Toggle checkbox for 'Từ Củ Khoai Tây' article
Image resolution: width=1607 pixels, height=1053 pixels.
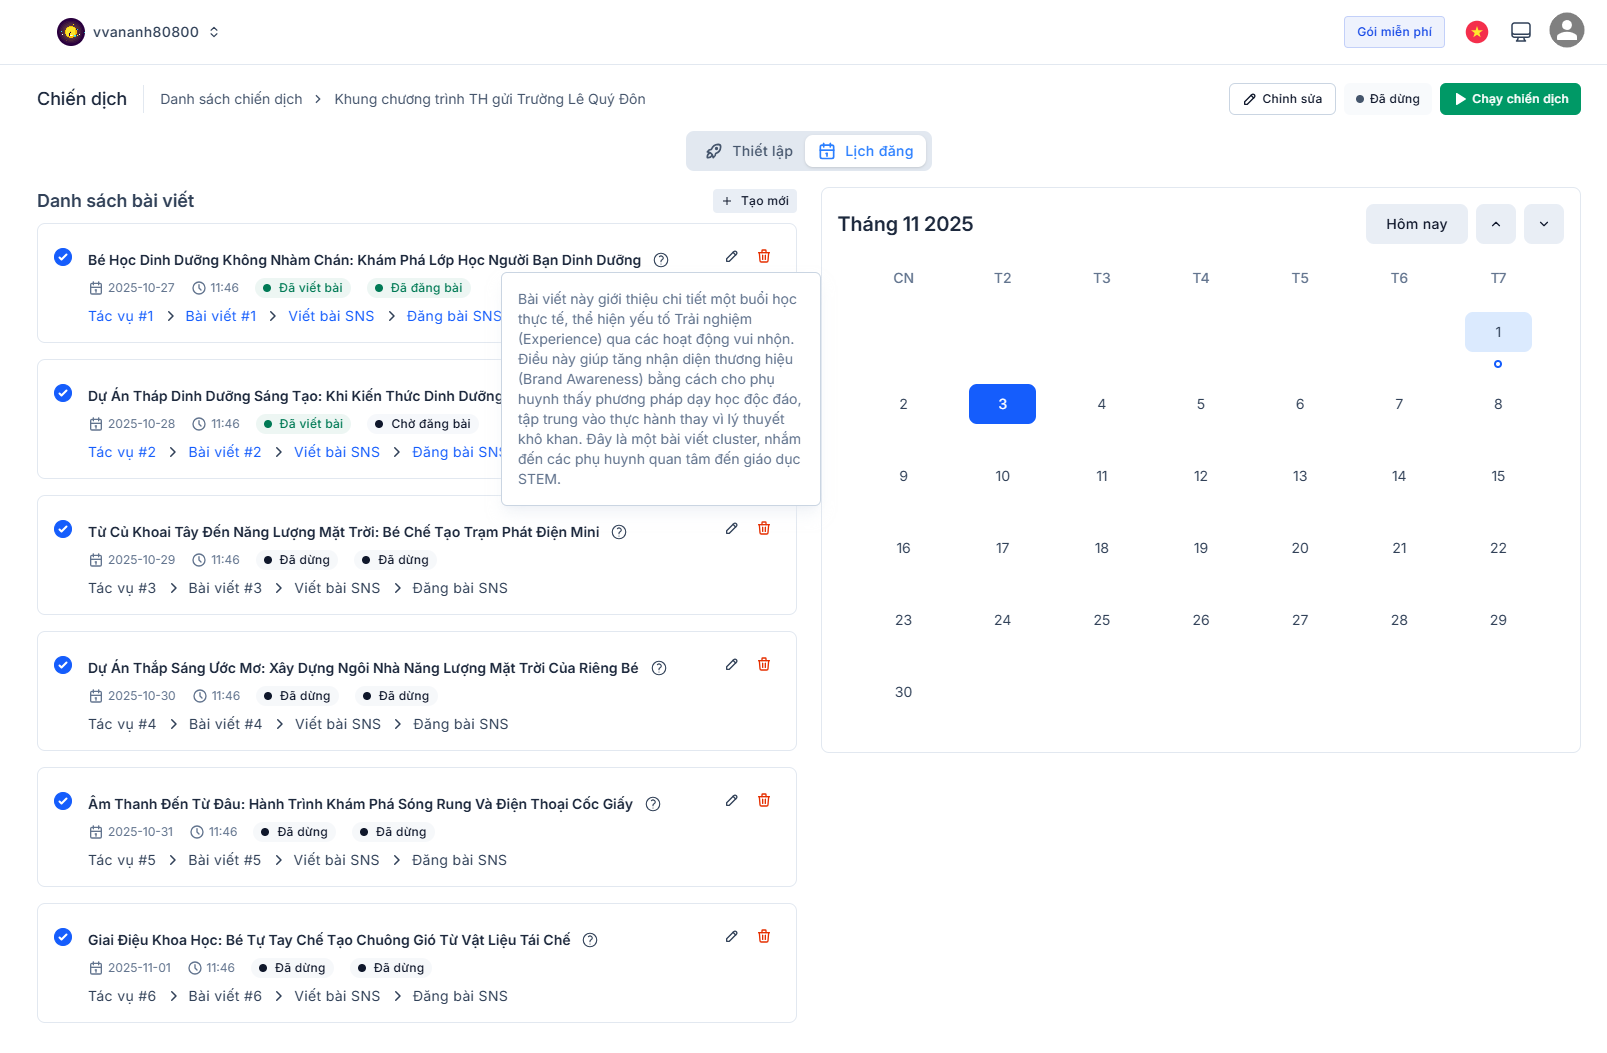coord(63,529)
